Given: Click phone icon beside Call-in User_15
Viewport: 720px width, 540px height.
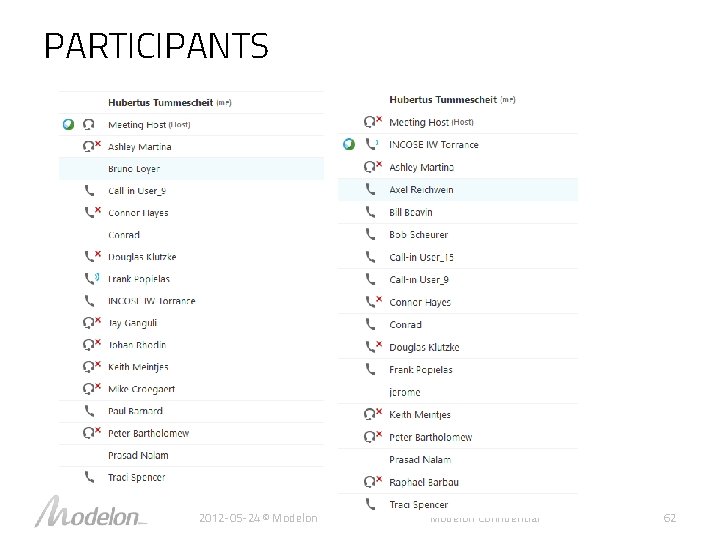Looking at the screenshot, I should [x=371, y=257].
